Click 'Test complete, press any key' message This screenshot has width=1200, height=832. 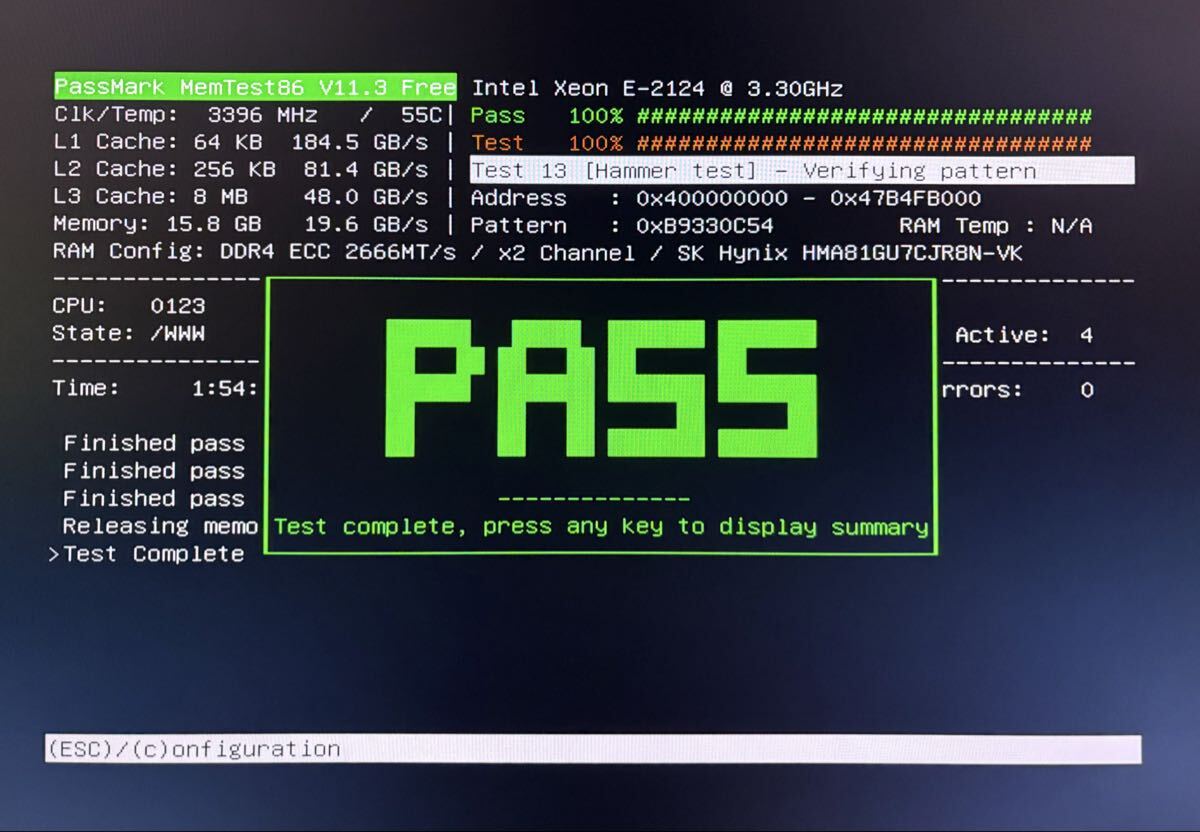(x=601, y=526)
